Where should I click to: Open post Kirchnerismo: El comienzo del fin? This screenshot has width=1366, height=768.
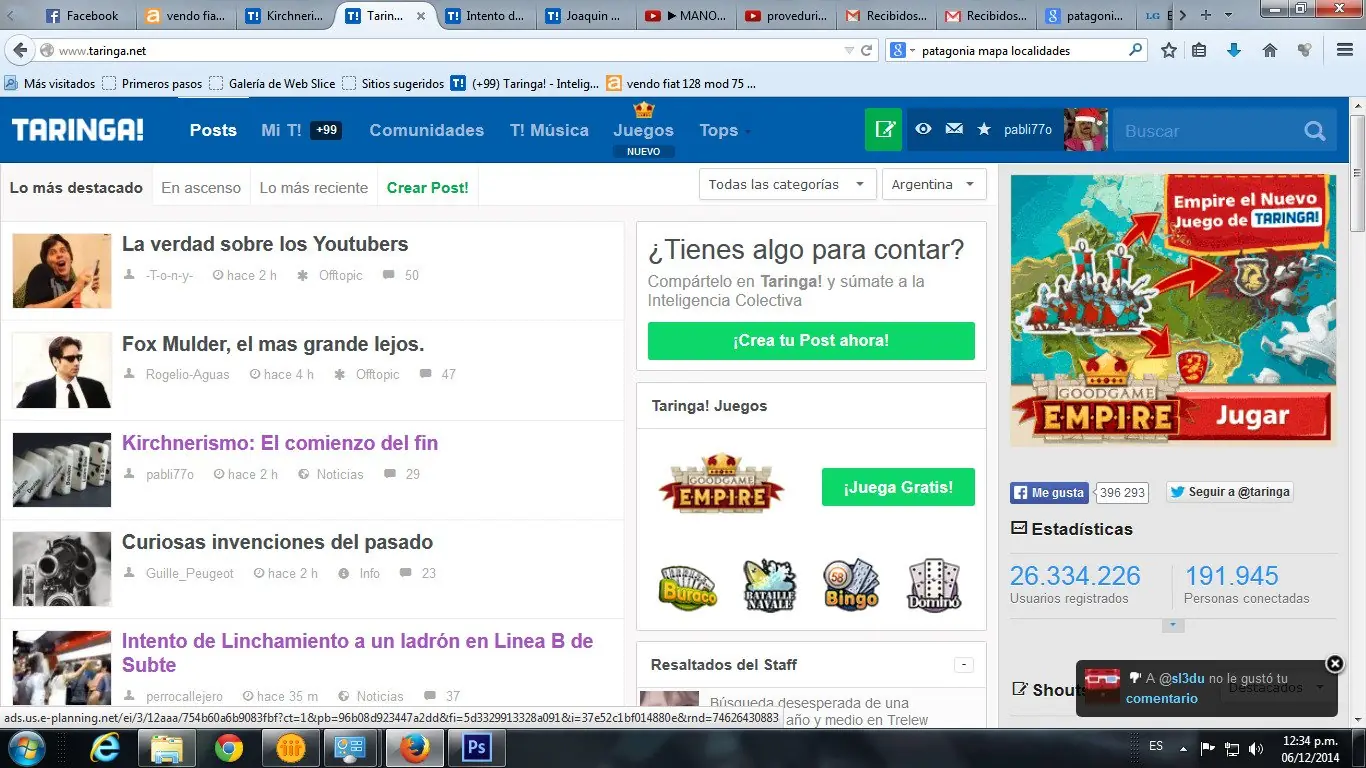(280, 443)
